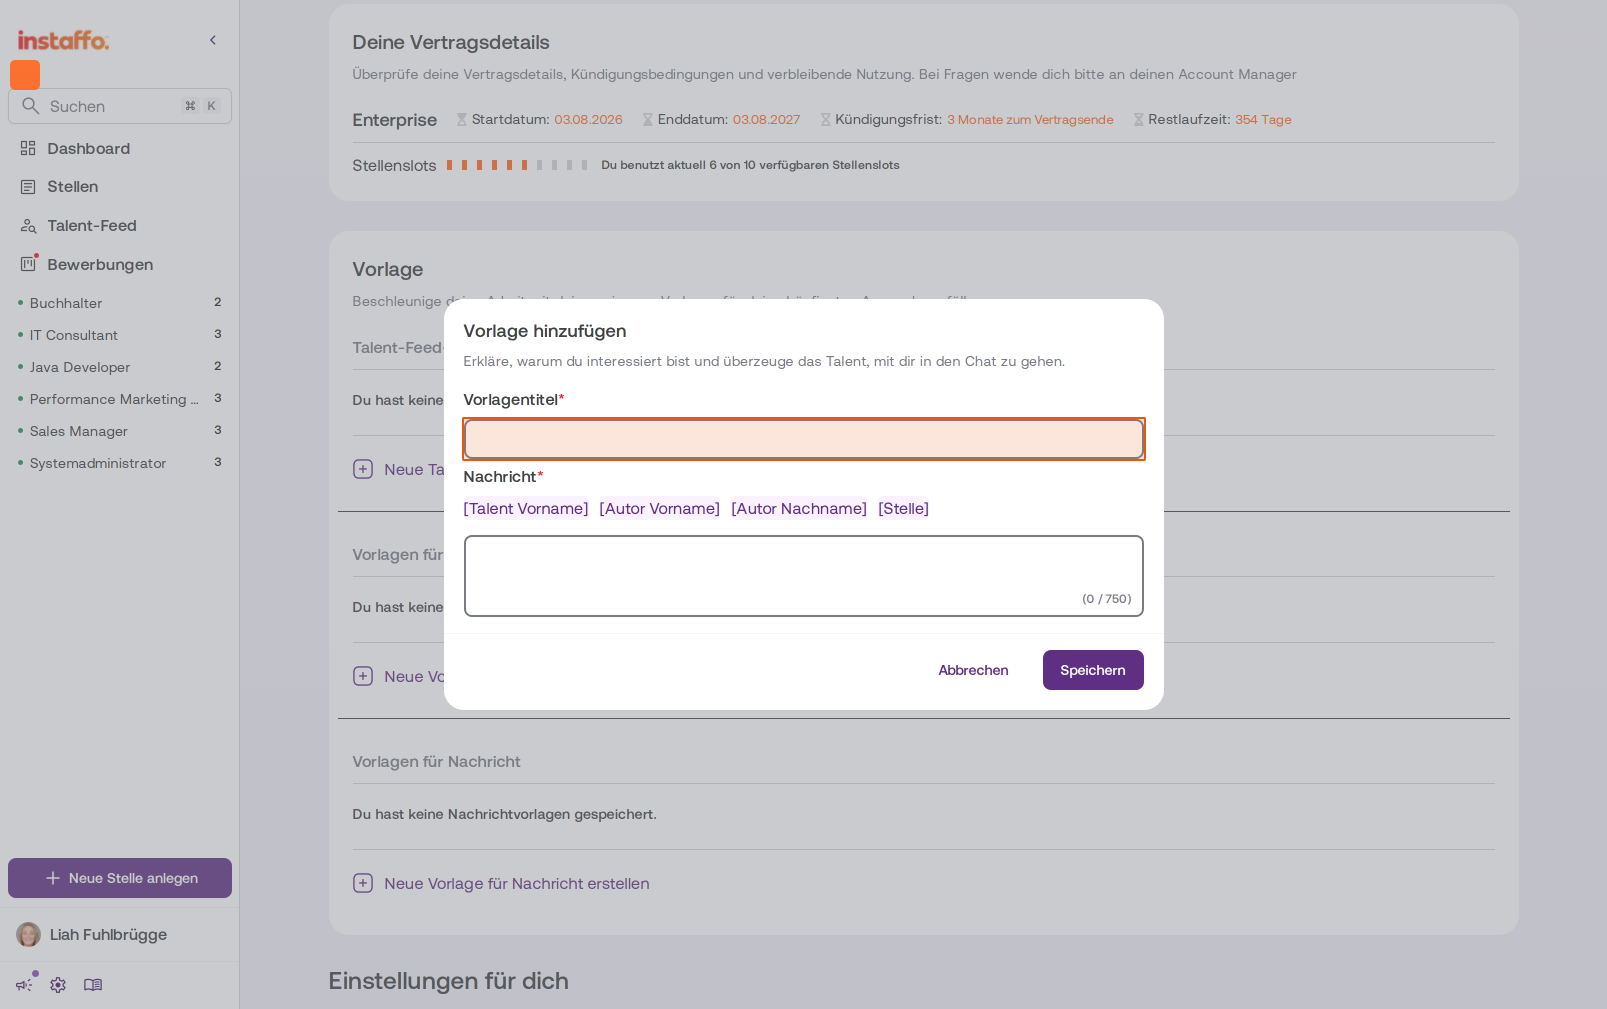
Task: Open the handbook book icon
Action: coord(93,985)
